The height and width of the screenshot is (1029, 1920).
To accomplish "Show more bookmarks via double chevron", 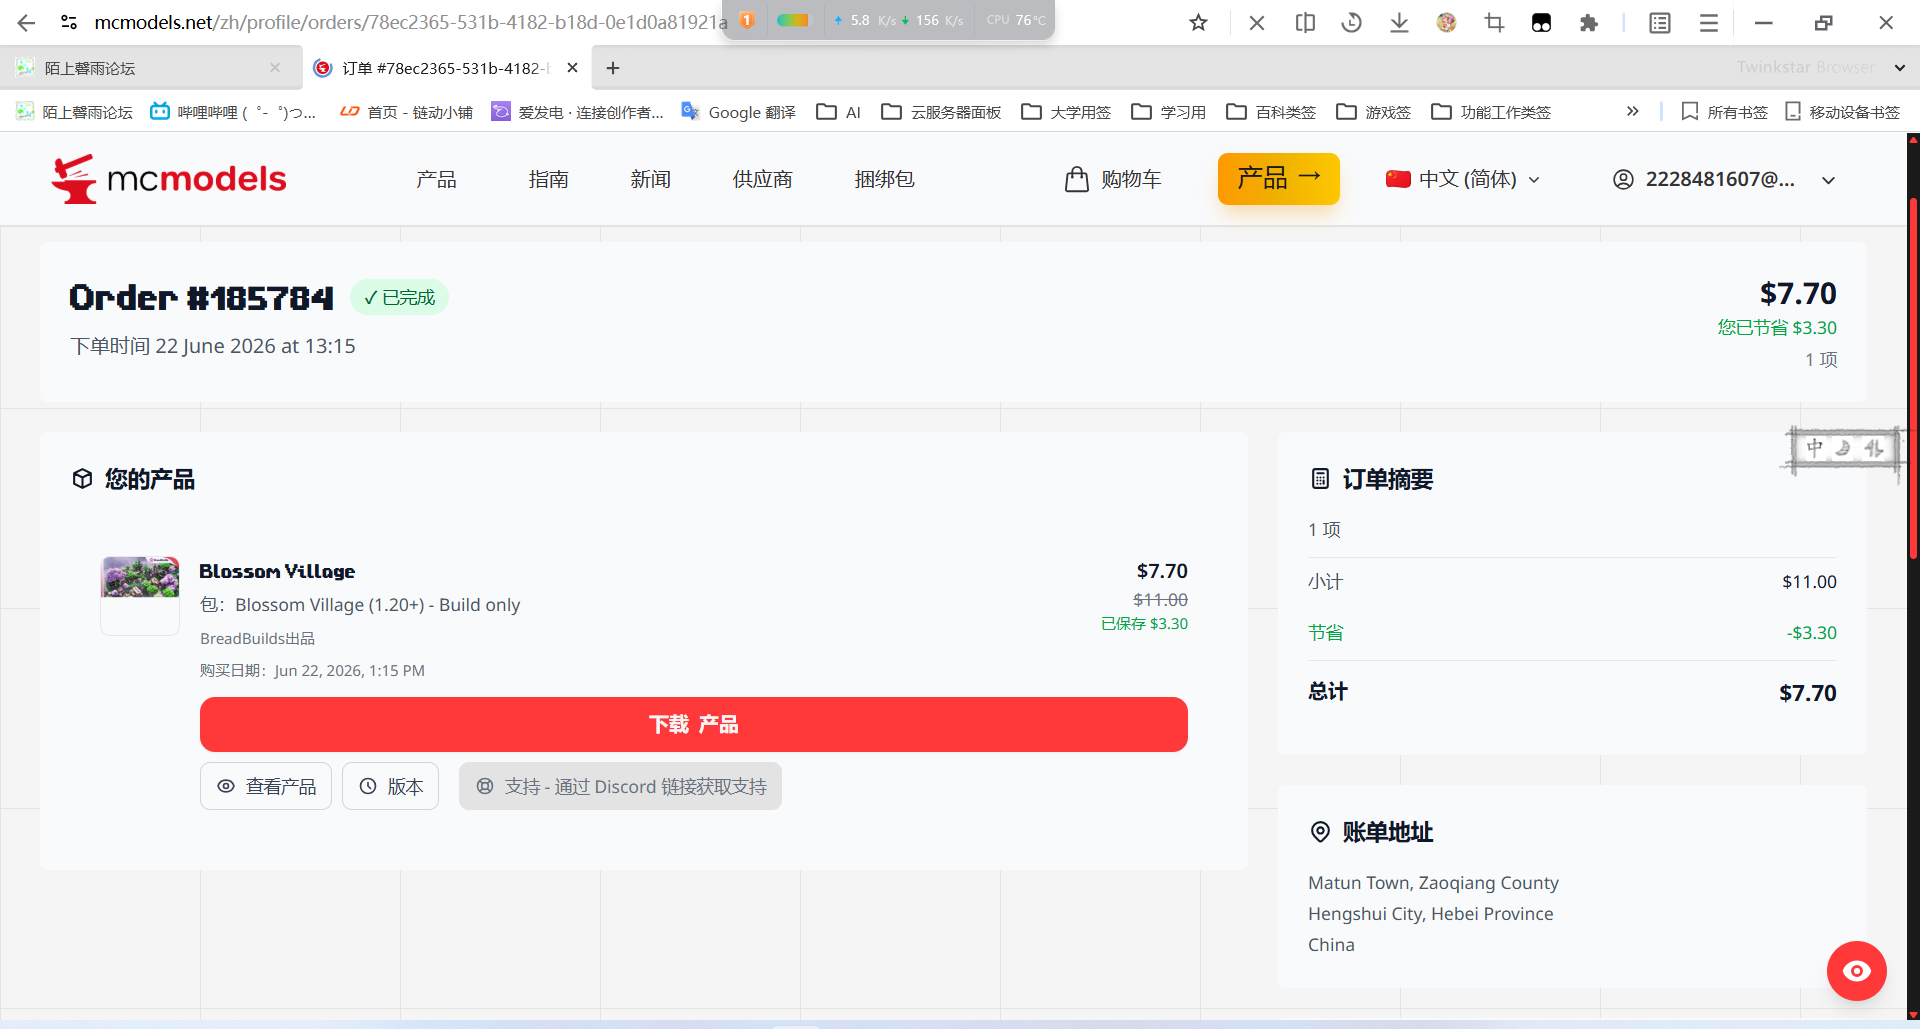I will (1633, 111).
